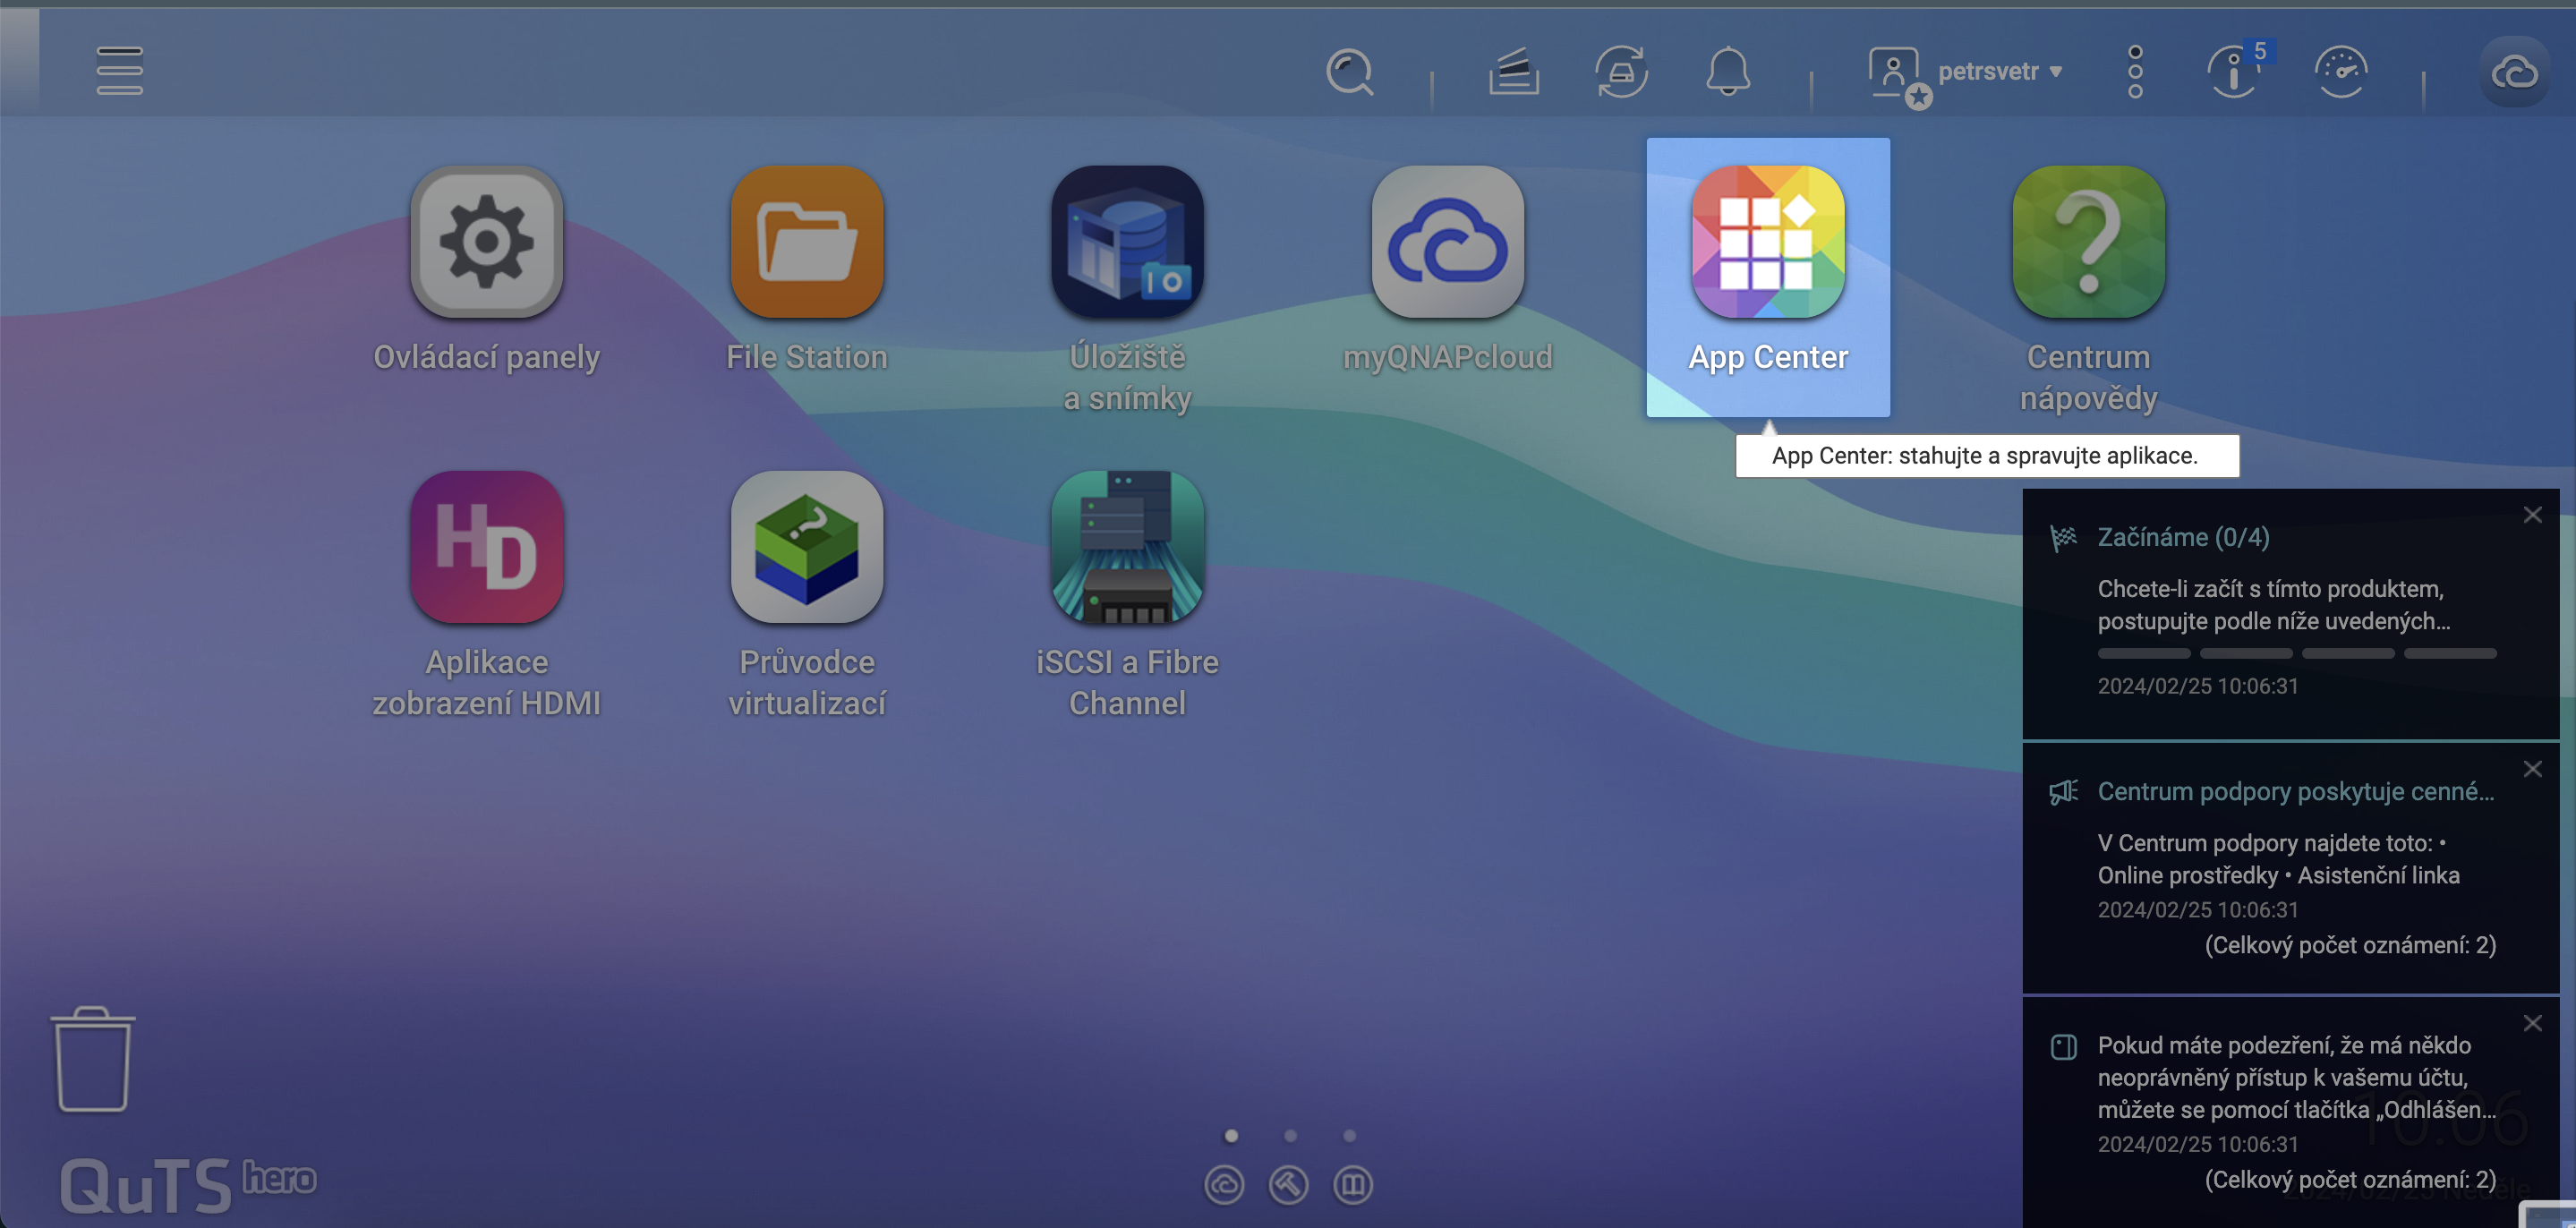Launch File Station

click(x=806, y=243)
